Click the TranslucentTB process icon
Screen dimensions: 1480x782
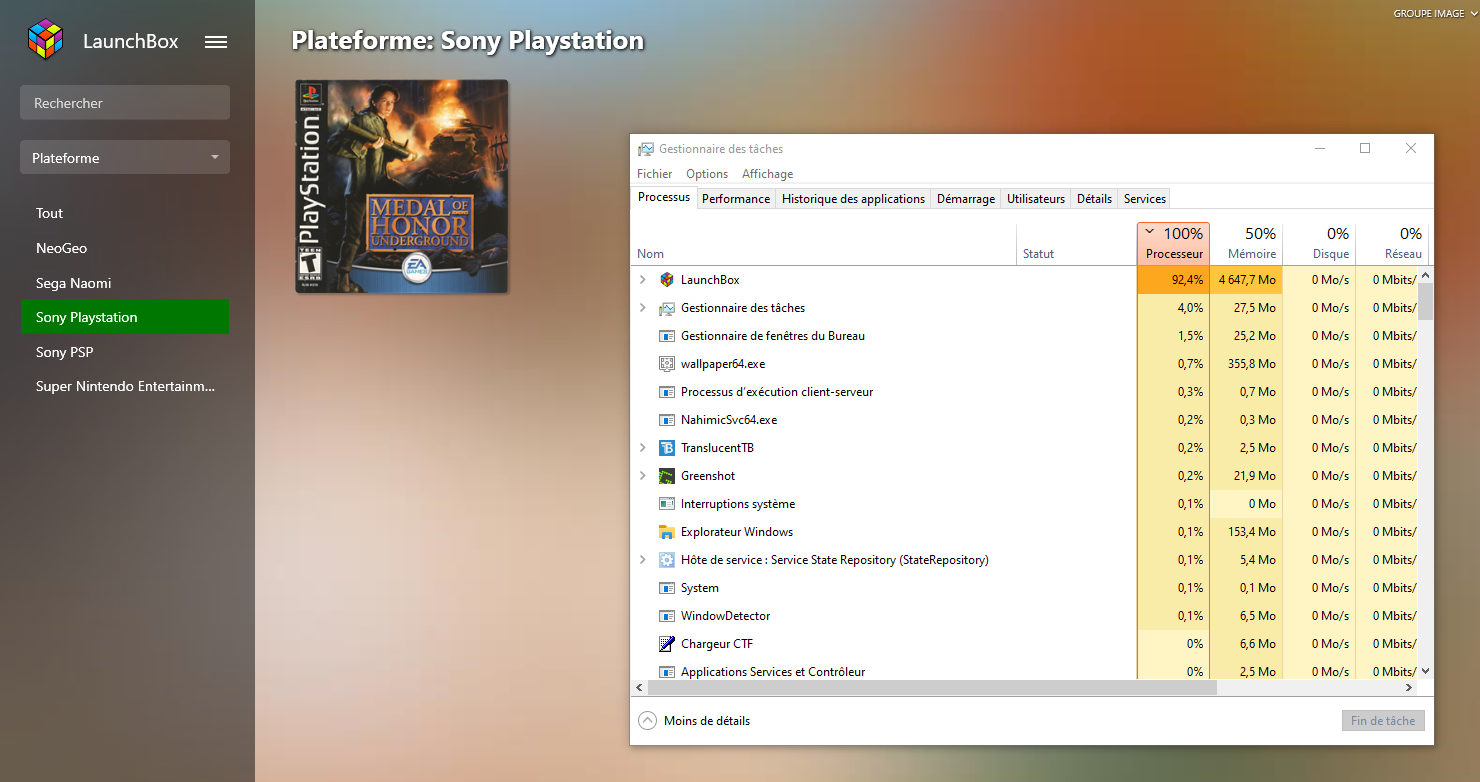[667, 448]
